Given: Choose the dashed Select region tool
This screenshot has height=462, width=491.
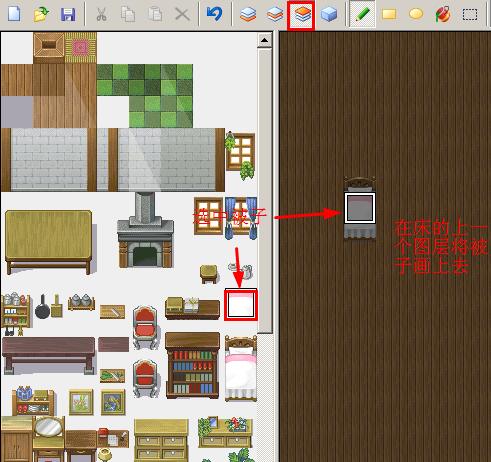Looking at the screenshot, I should click(470, 14).
